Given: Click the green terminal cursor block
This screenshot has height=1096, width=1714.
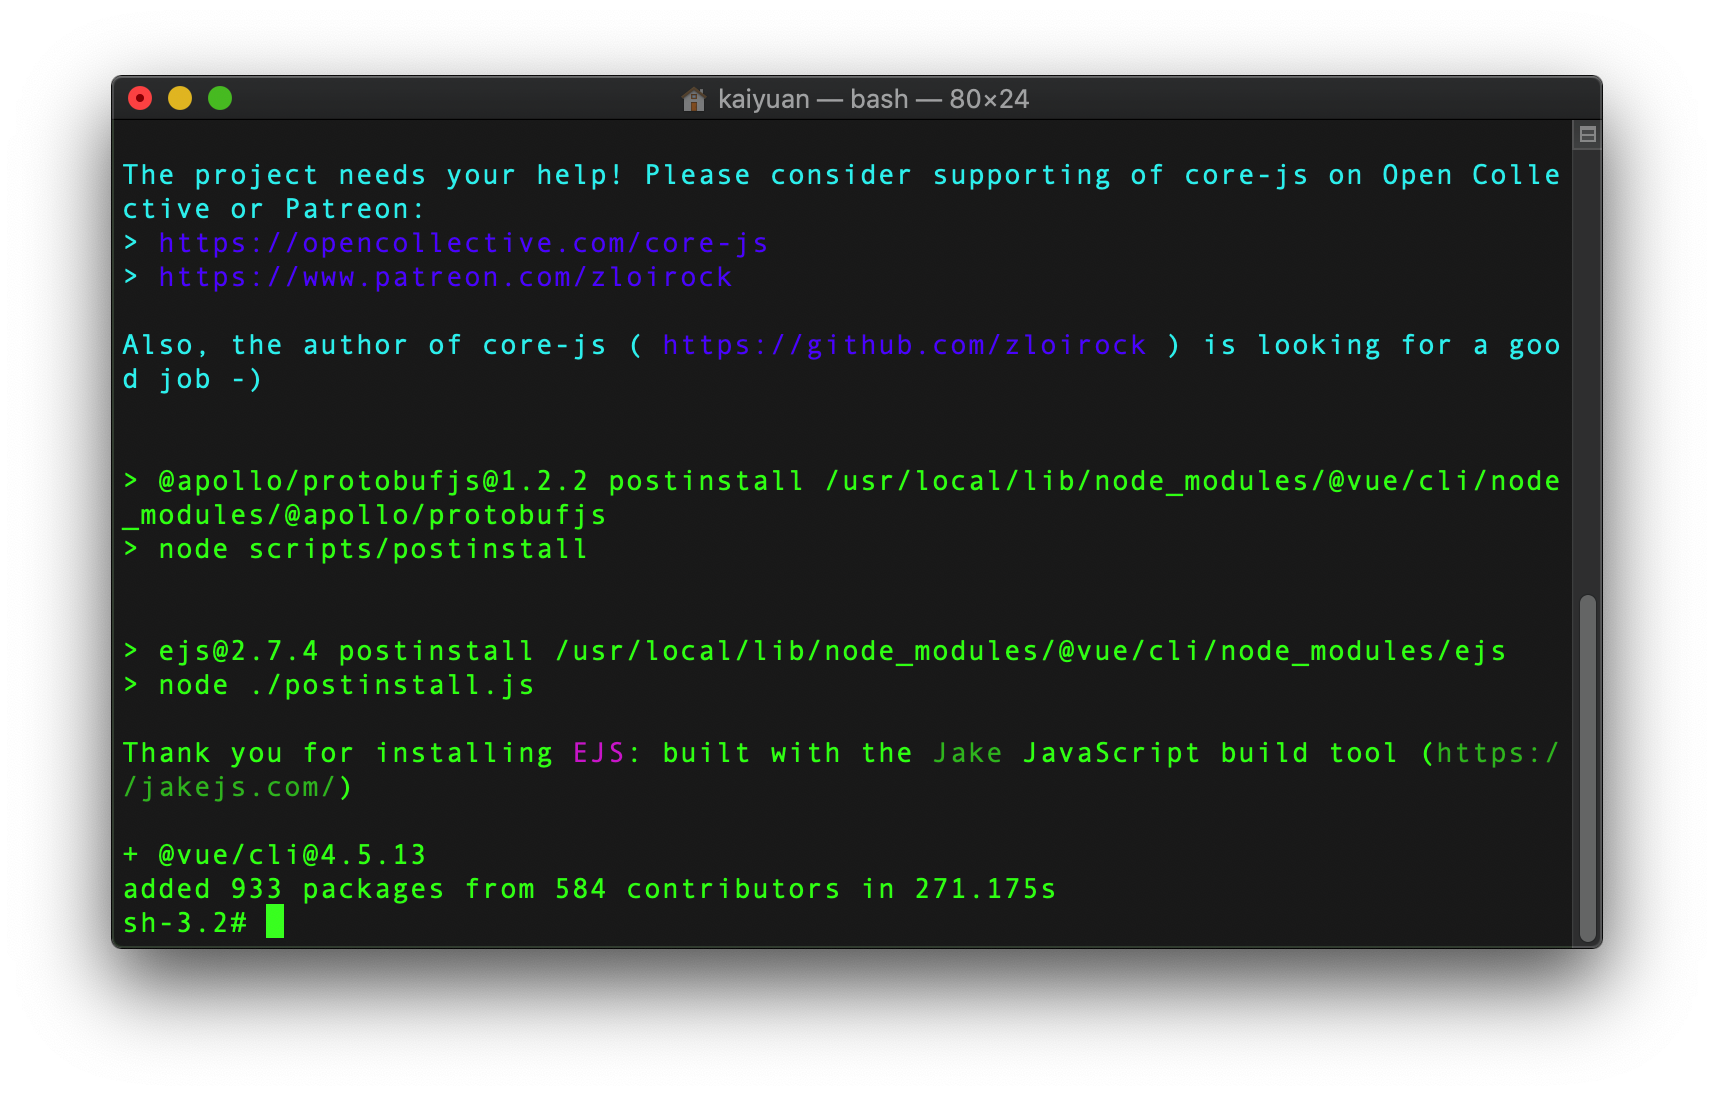Looking at the screenshot, I should pos(275,922).
